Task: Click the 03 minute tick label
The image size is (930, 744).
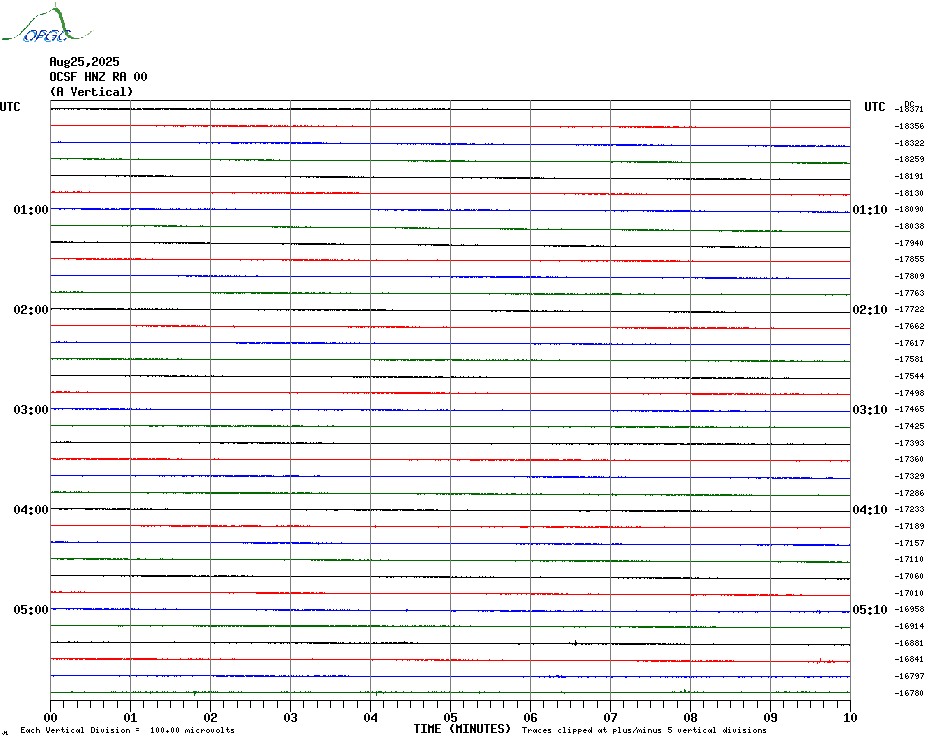Action: [290, 717]
